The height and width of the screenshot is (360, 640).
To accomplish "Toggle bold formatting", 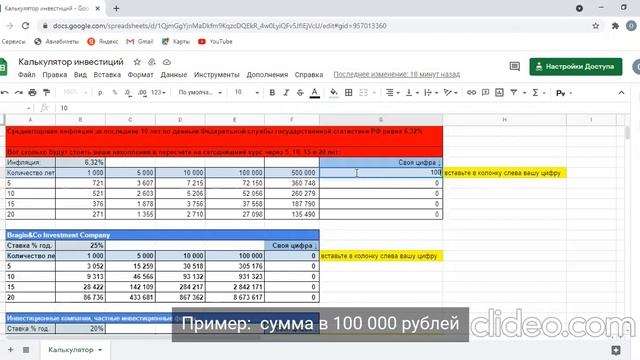I will point(272,93).
